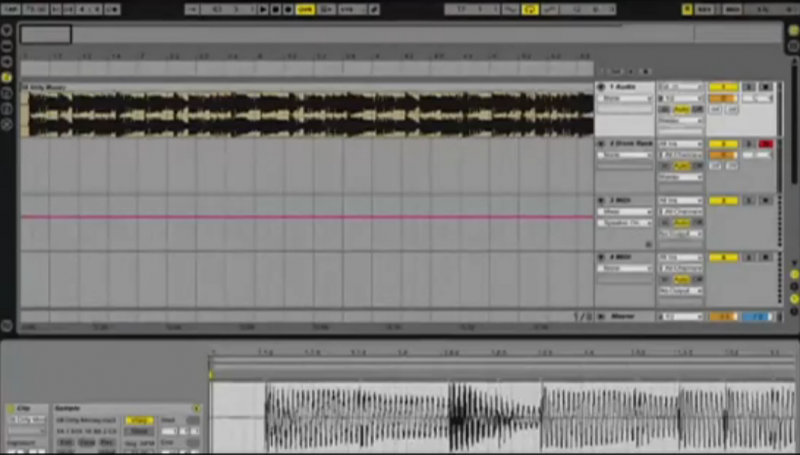The height and width of the screenshot is (455, 800).
Task: Toggle the yellow OVR overdub switch
Action: coord(305,9)
